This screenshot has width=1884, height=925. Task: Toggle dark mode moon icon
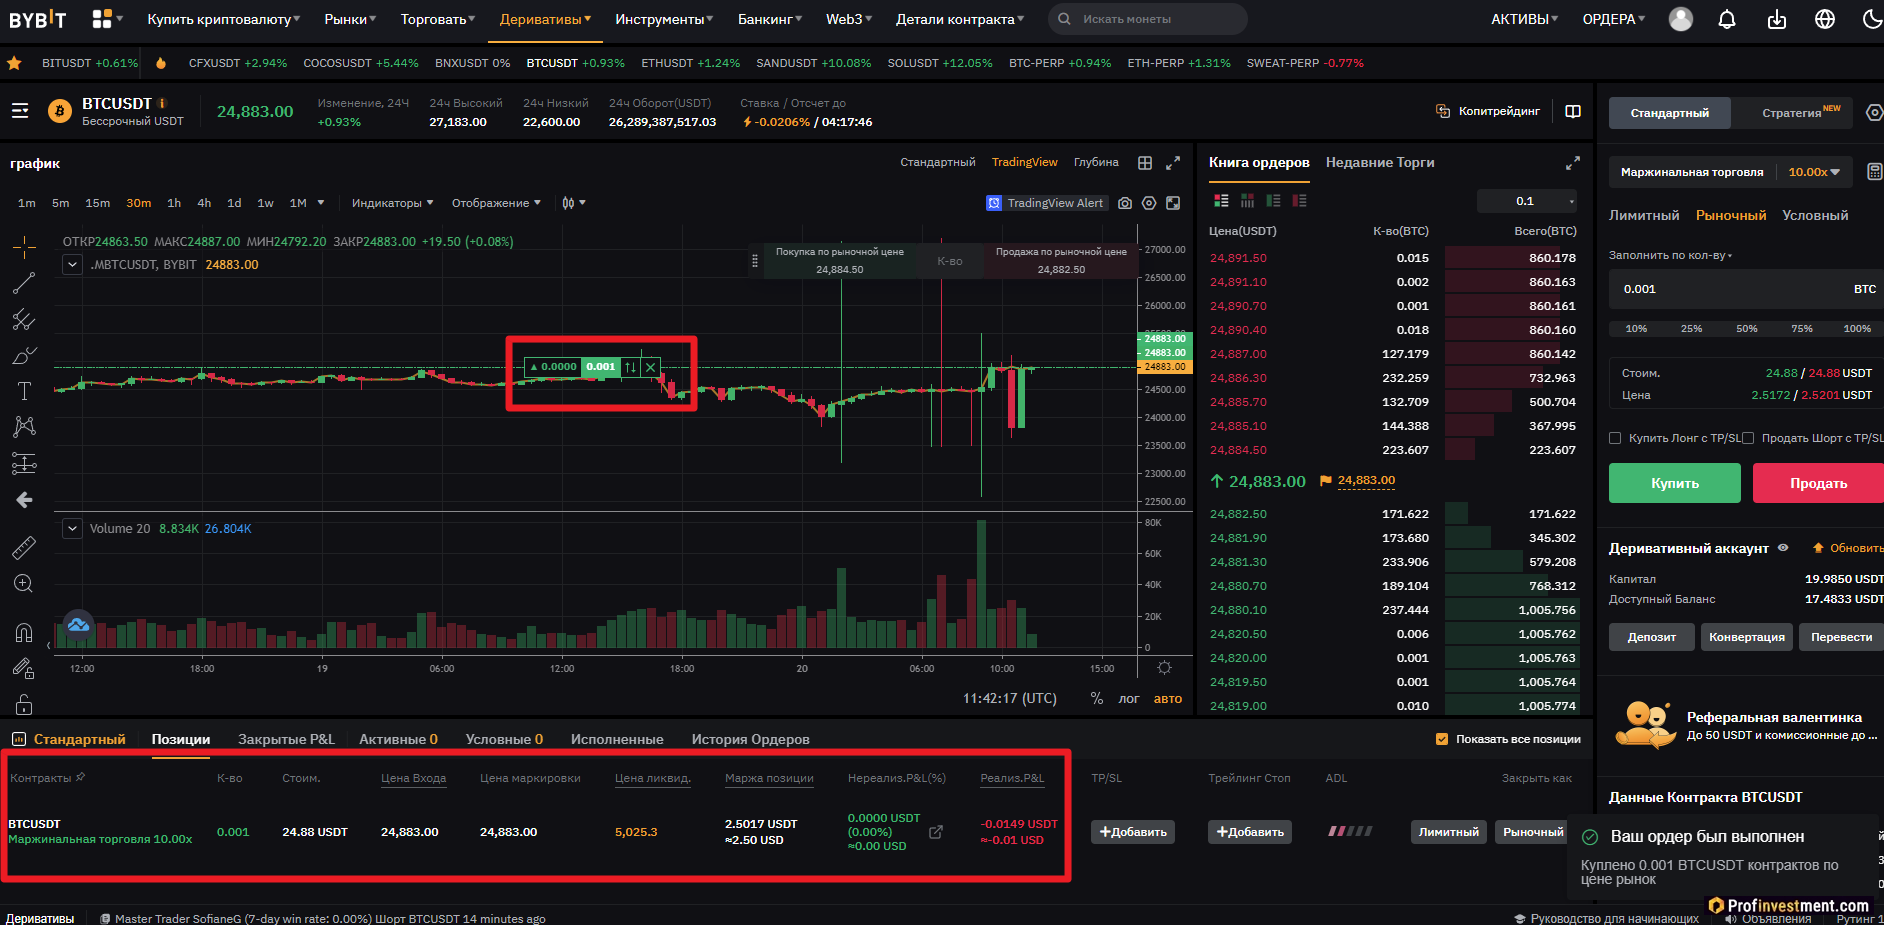(1873, 19)
